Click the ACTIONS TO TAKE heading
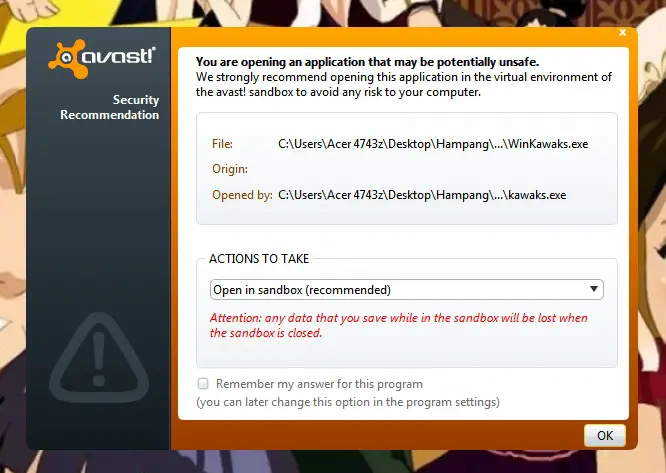666x473 pixels. tap(259, 259)
